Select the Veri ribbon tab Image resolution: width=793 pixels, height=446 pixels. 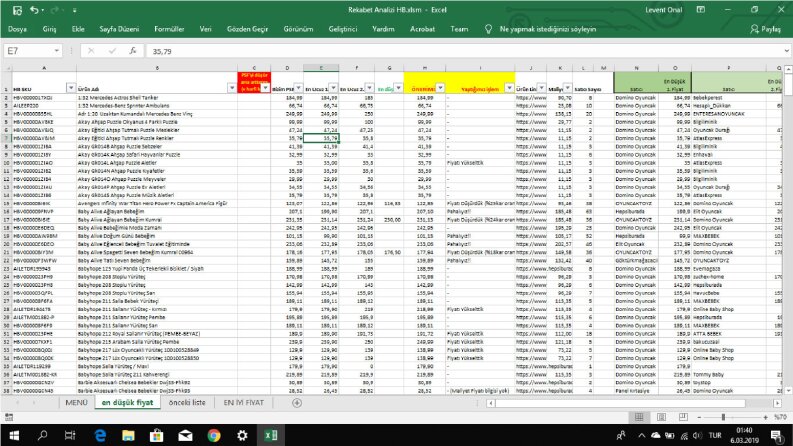tap(205, 29)
